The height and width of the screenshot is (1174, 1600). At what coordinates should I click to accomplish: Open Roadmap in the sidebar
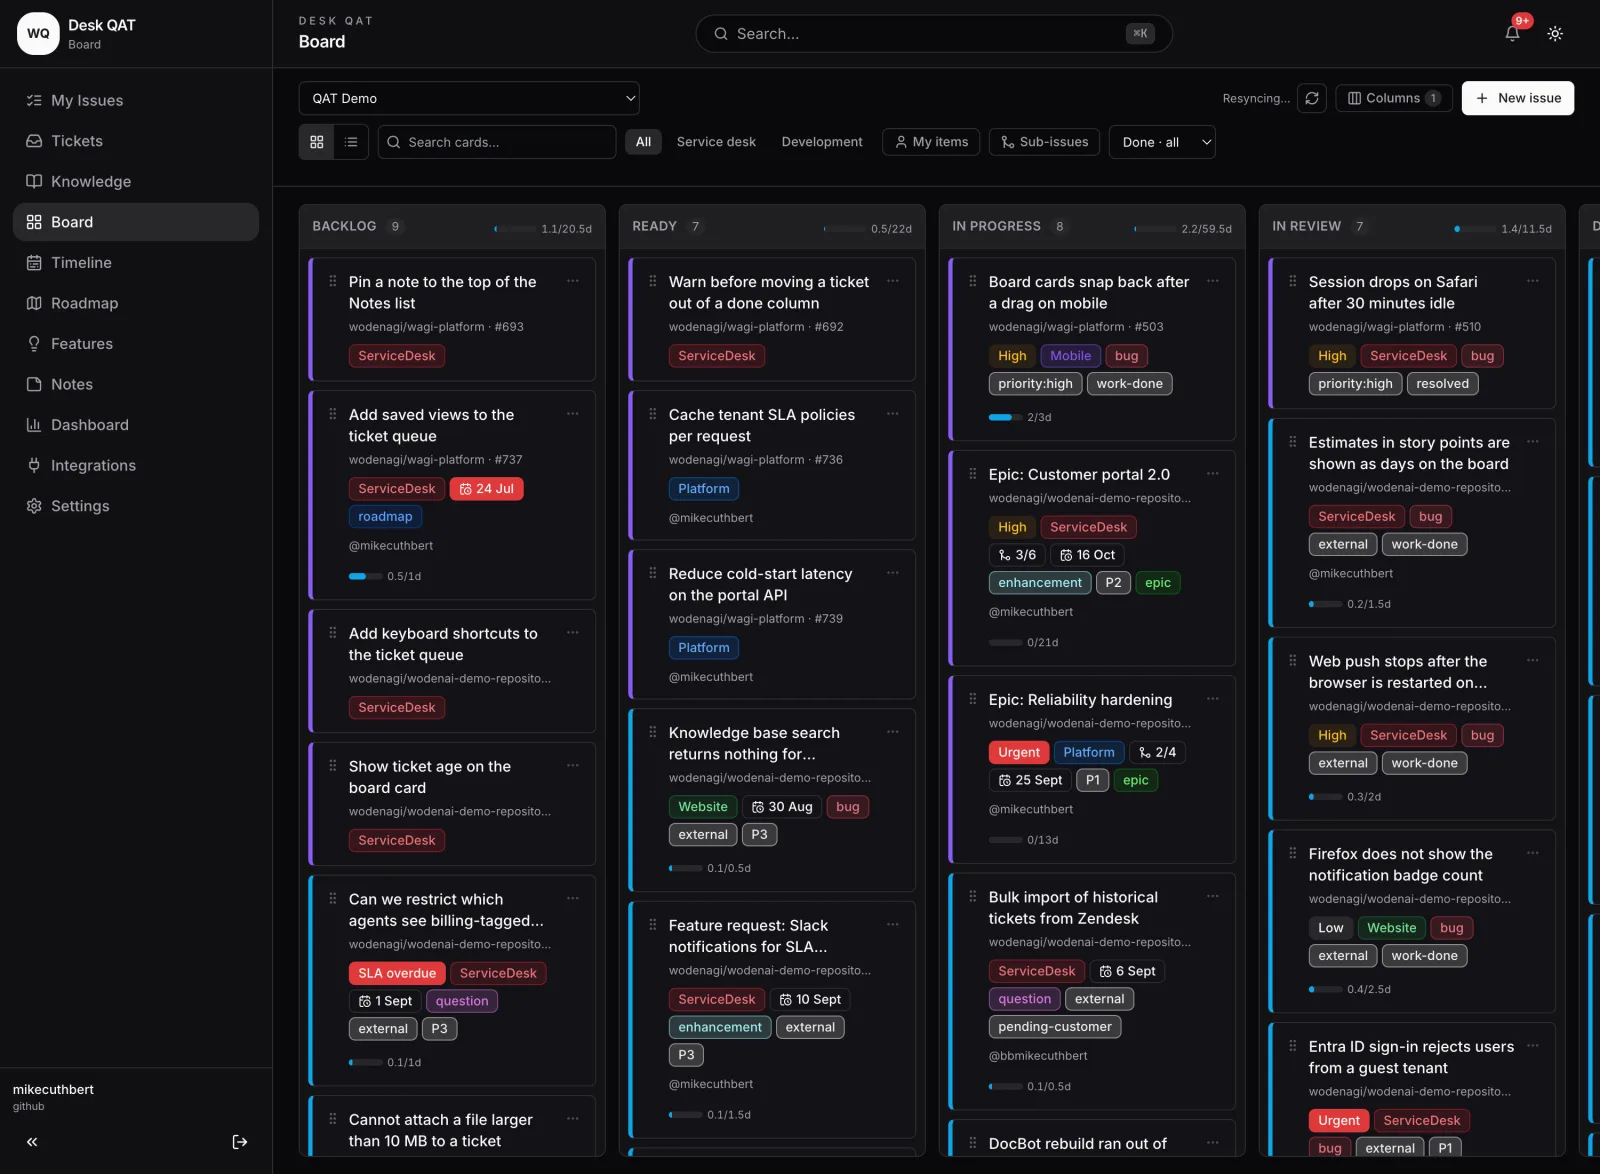coord(136,303)
